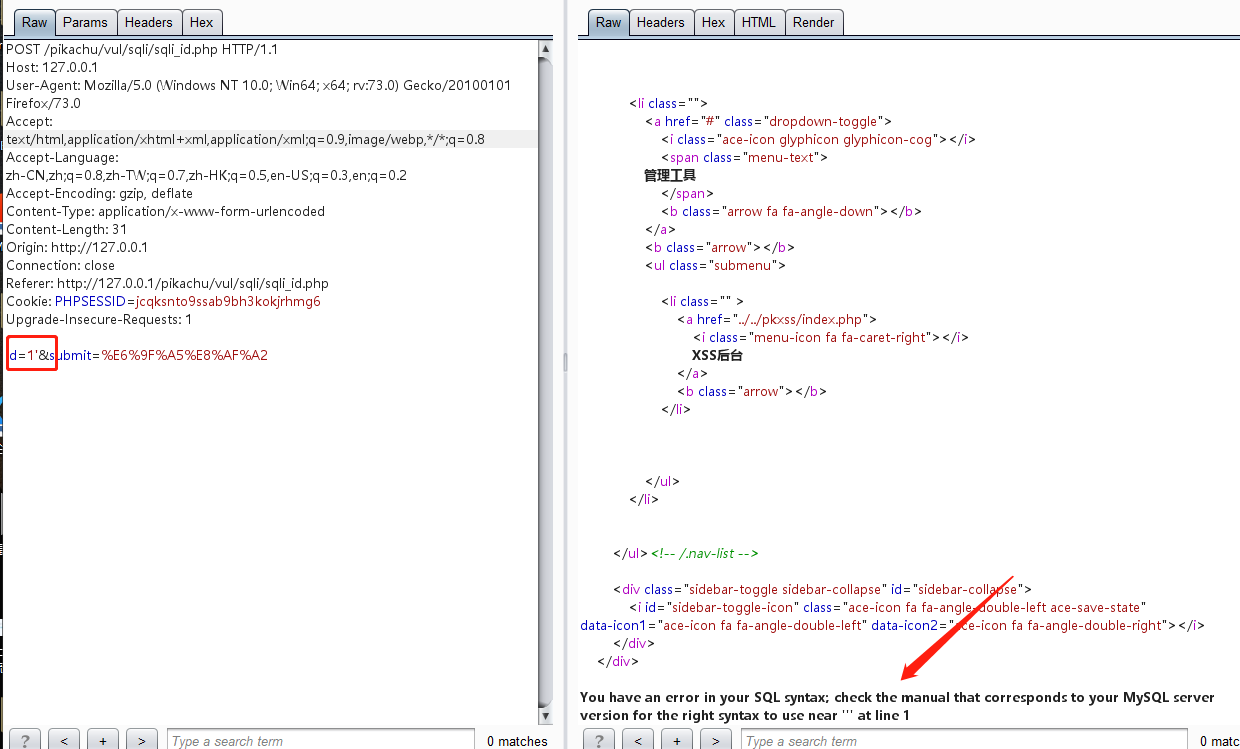Click the response pane previous match button
The width and height of the screenshot is (1240, 749).
pyautogui.click(x=638, y=740)
